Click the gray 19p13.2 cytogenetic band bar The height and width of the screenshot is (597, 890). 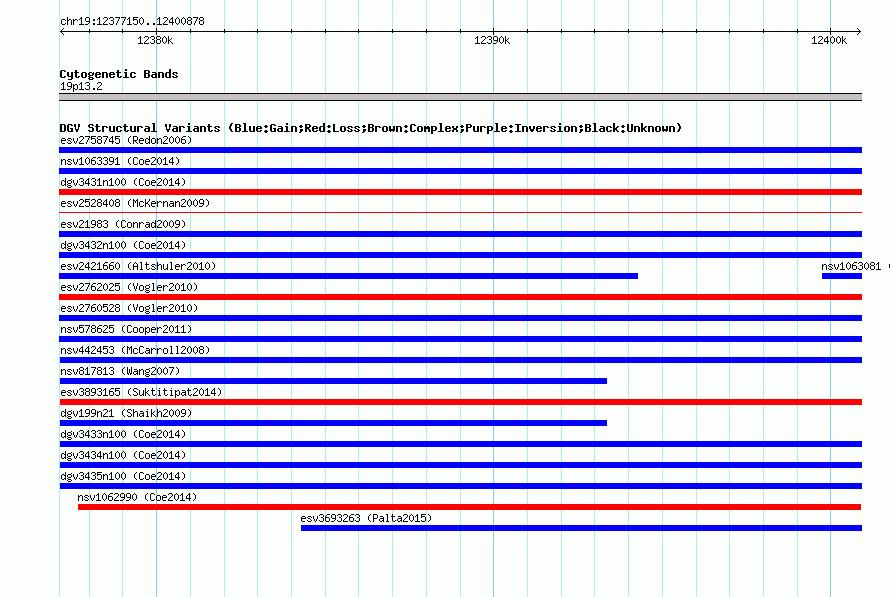coord(460,97)
